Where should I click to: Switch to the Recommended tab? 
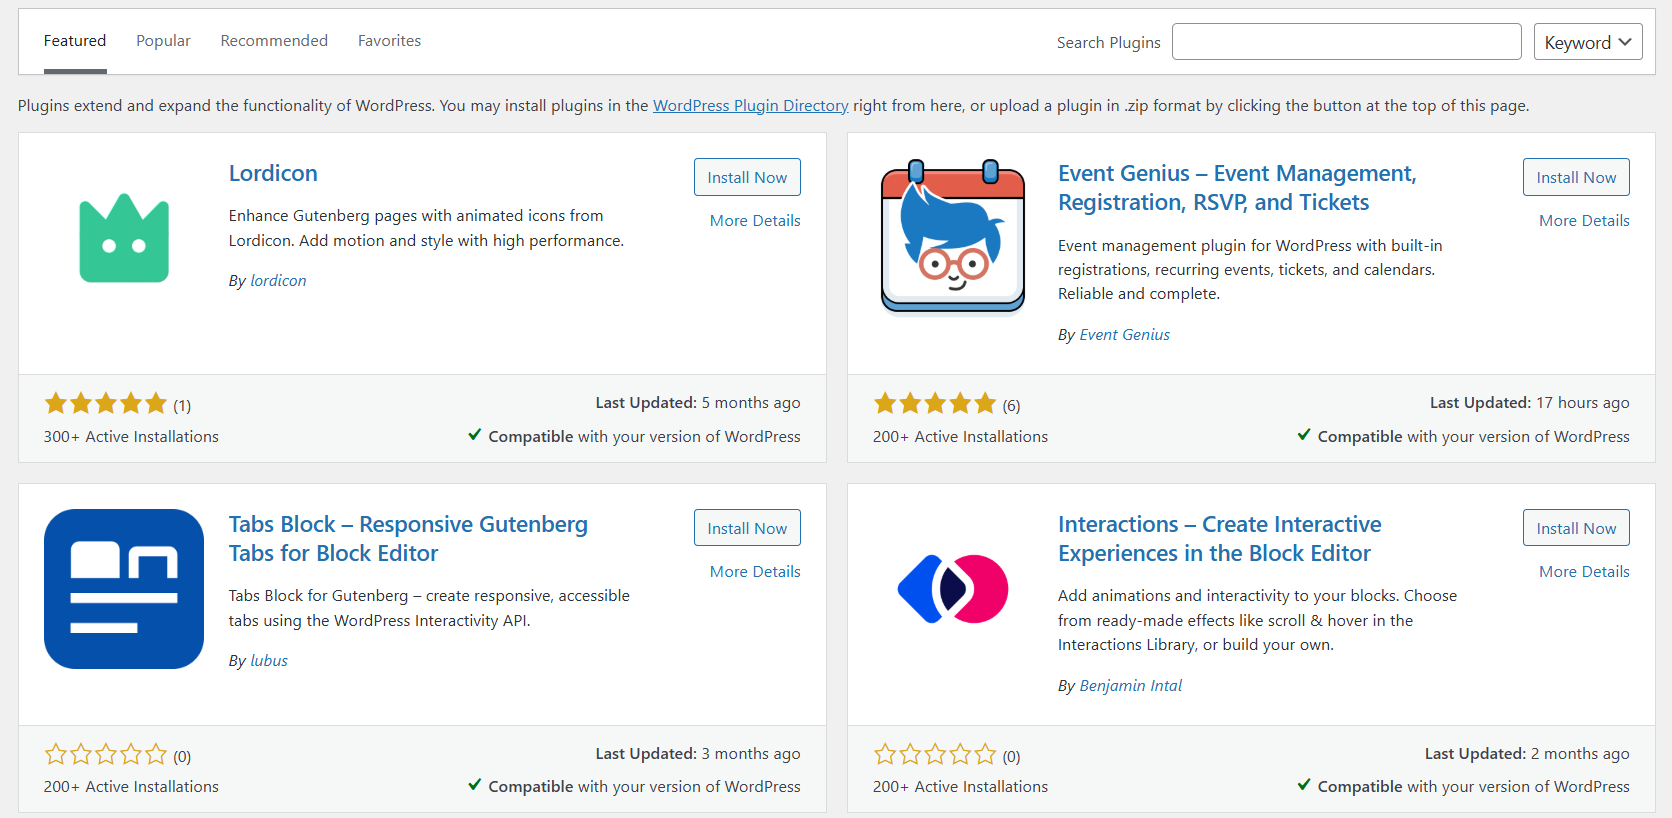[x=274, y=41]
